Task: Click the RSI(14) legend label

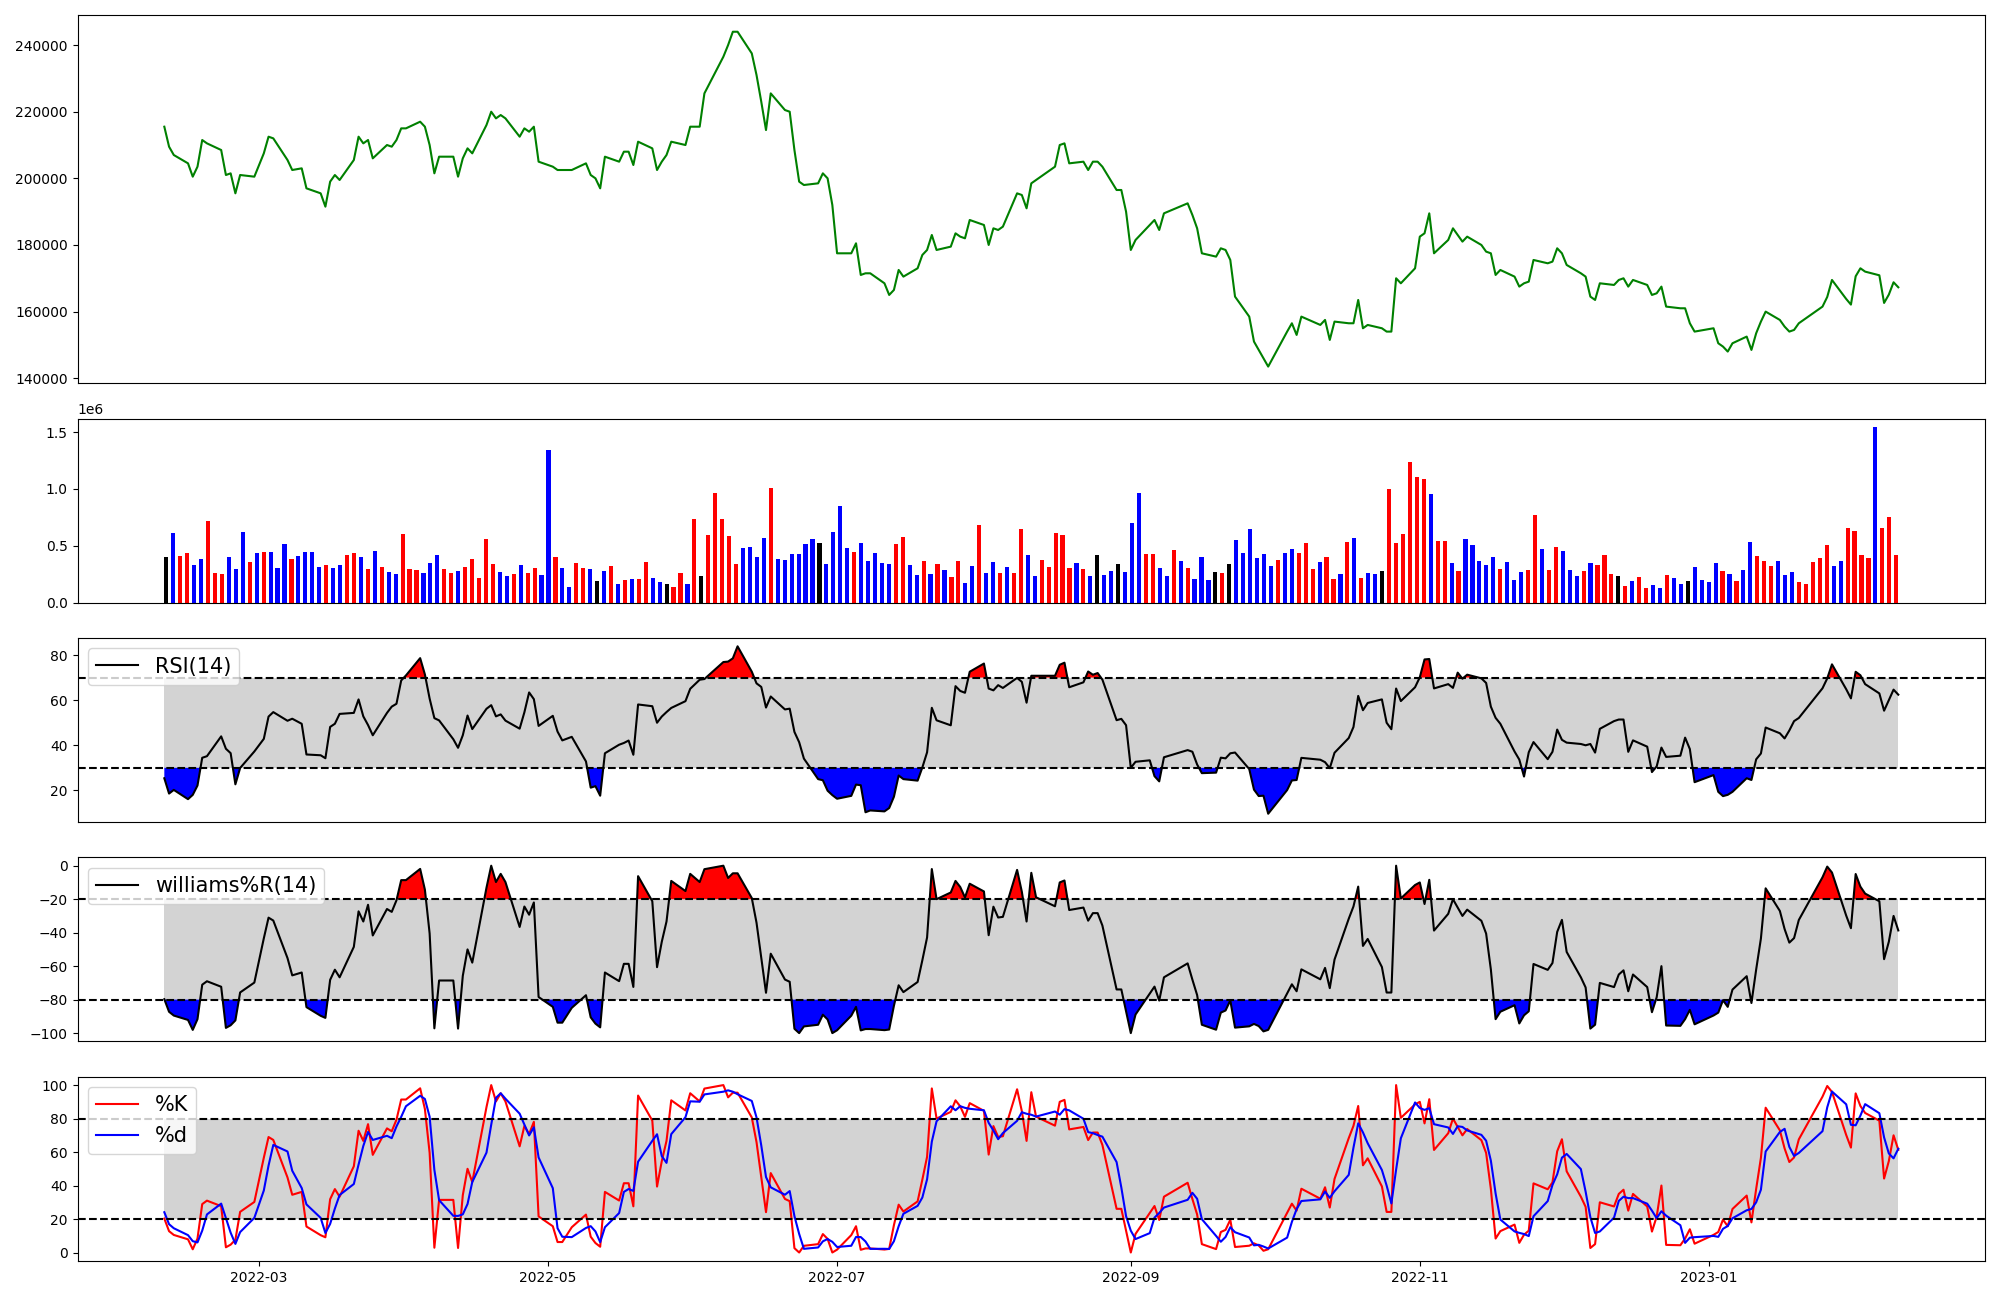Action: (192, 666)
